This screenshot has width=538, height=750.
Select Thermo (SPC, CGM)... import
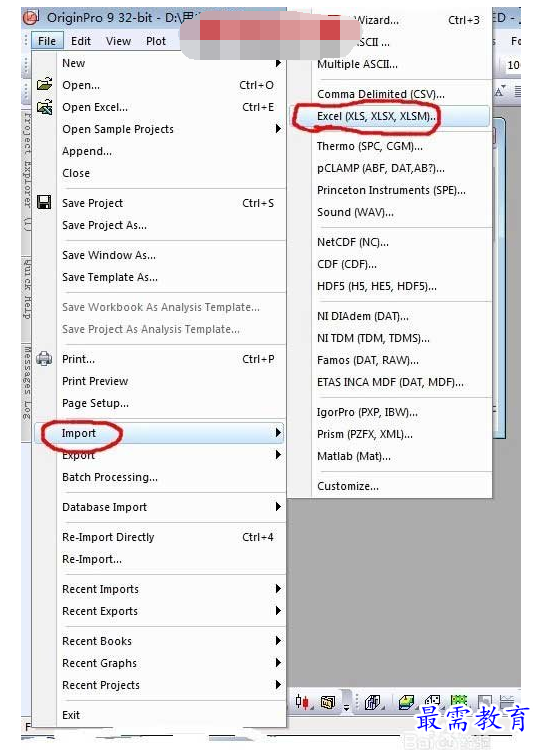[391, 146]
